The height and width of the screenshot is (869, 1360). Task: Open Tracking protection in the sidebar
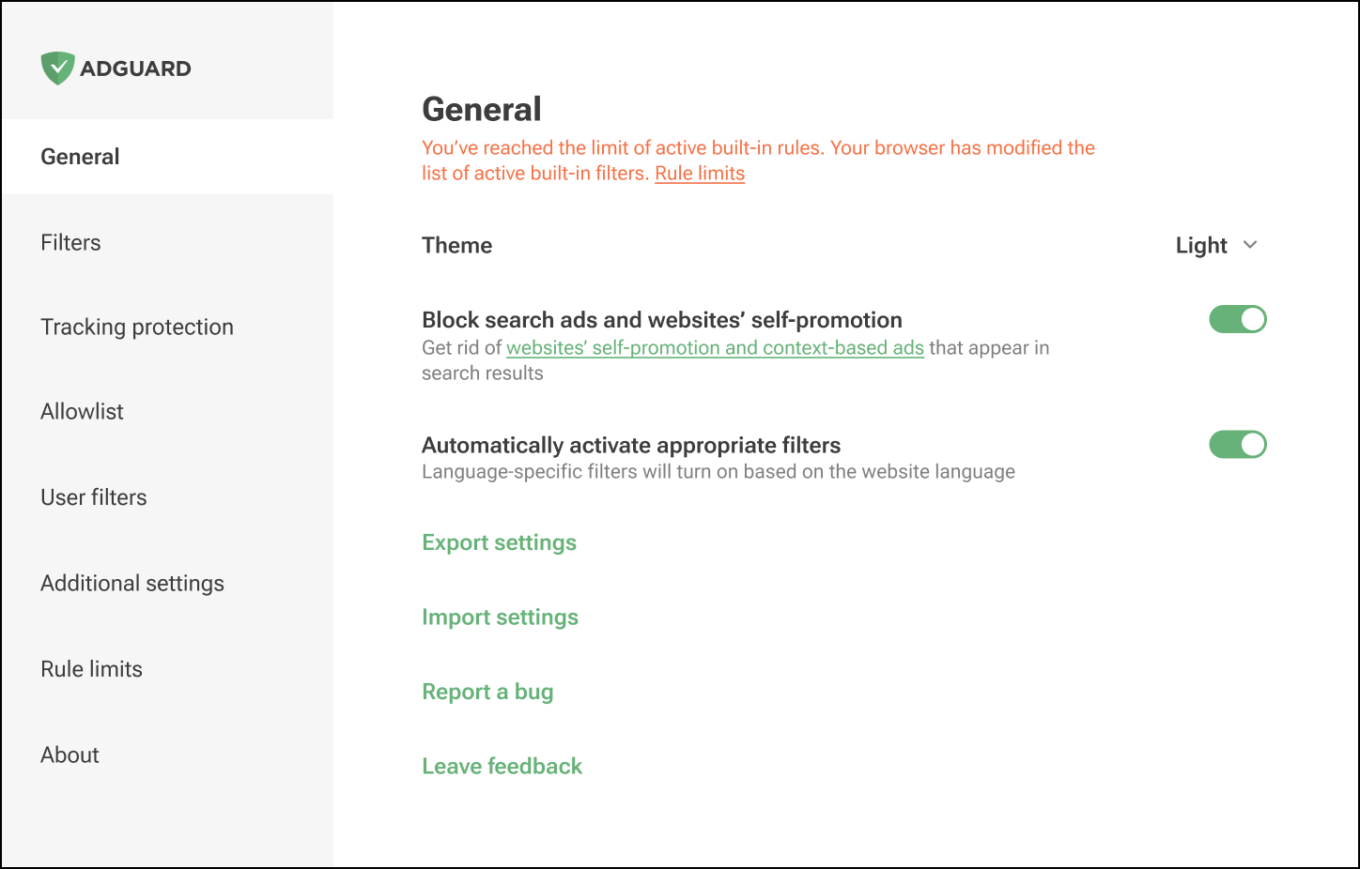click(137, 327)
